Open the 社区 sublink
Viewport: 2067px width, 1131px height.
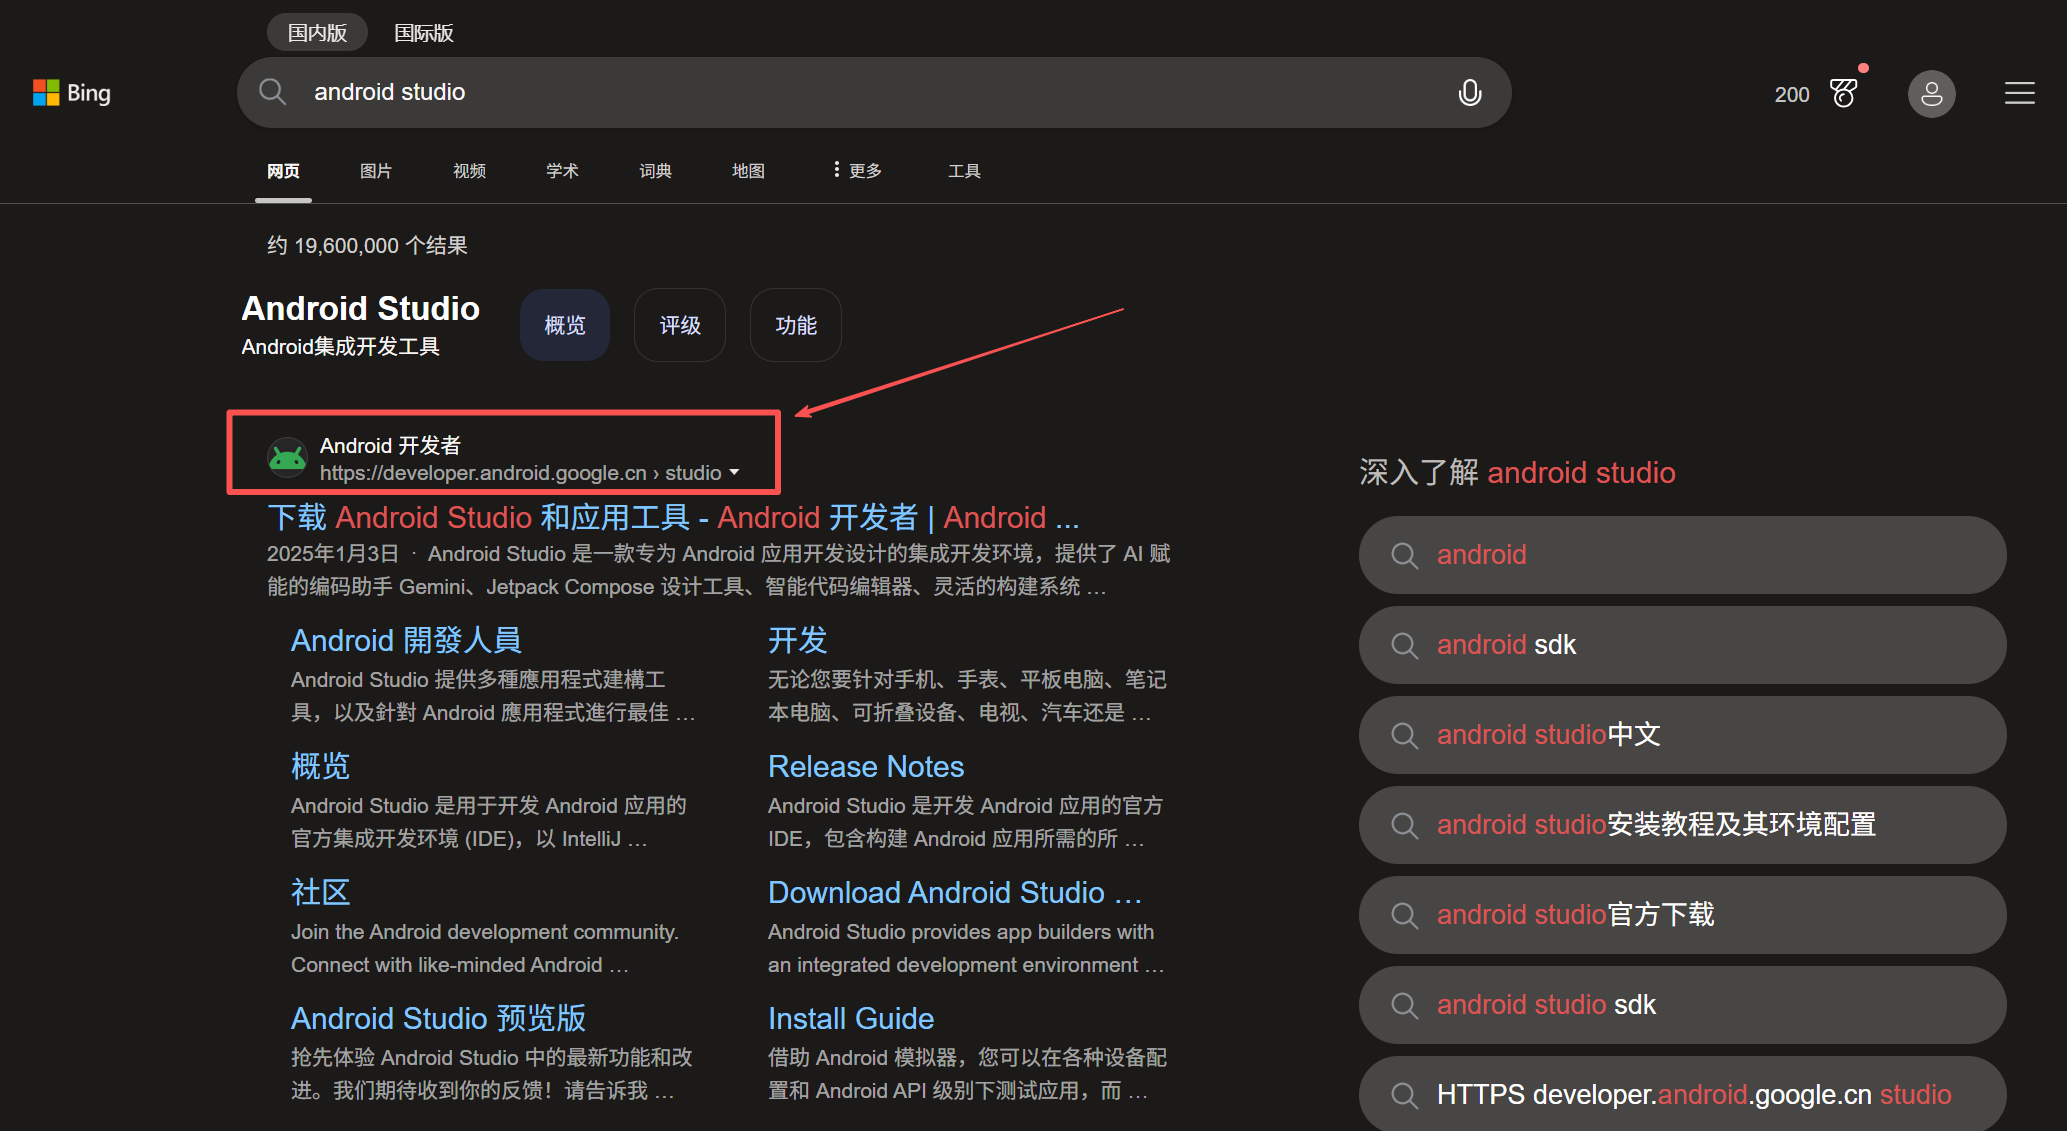pos(320,892)
